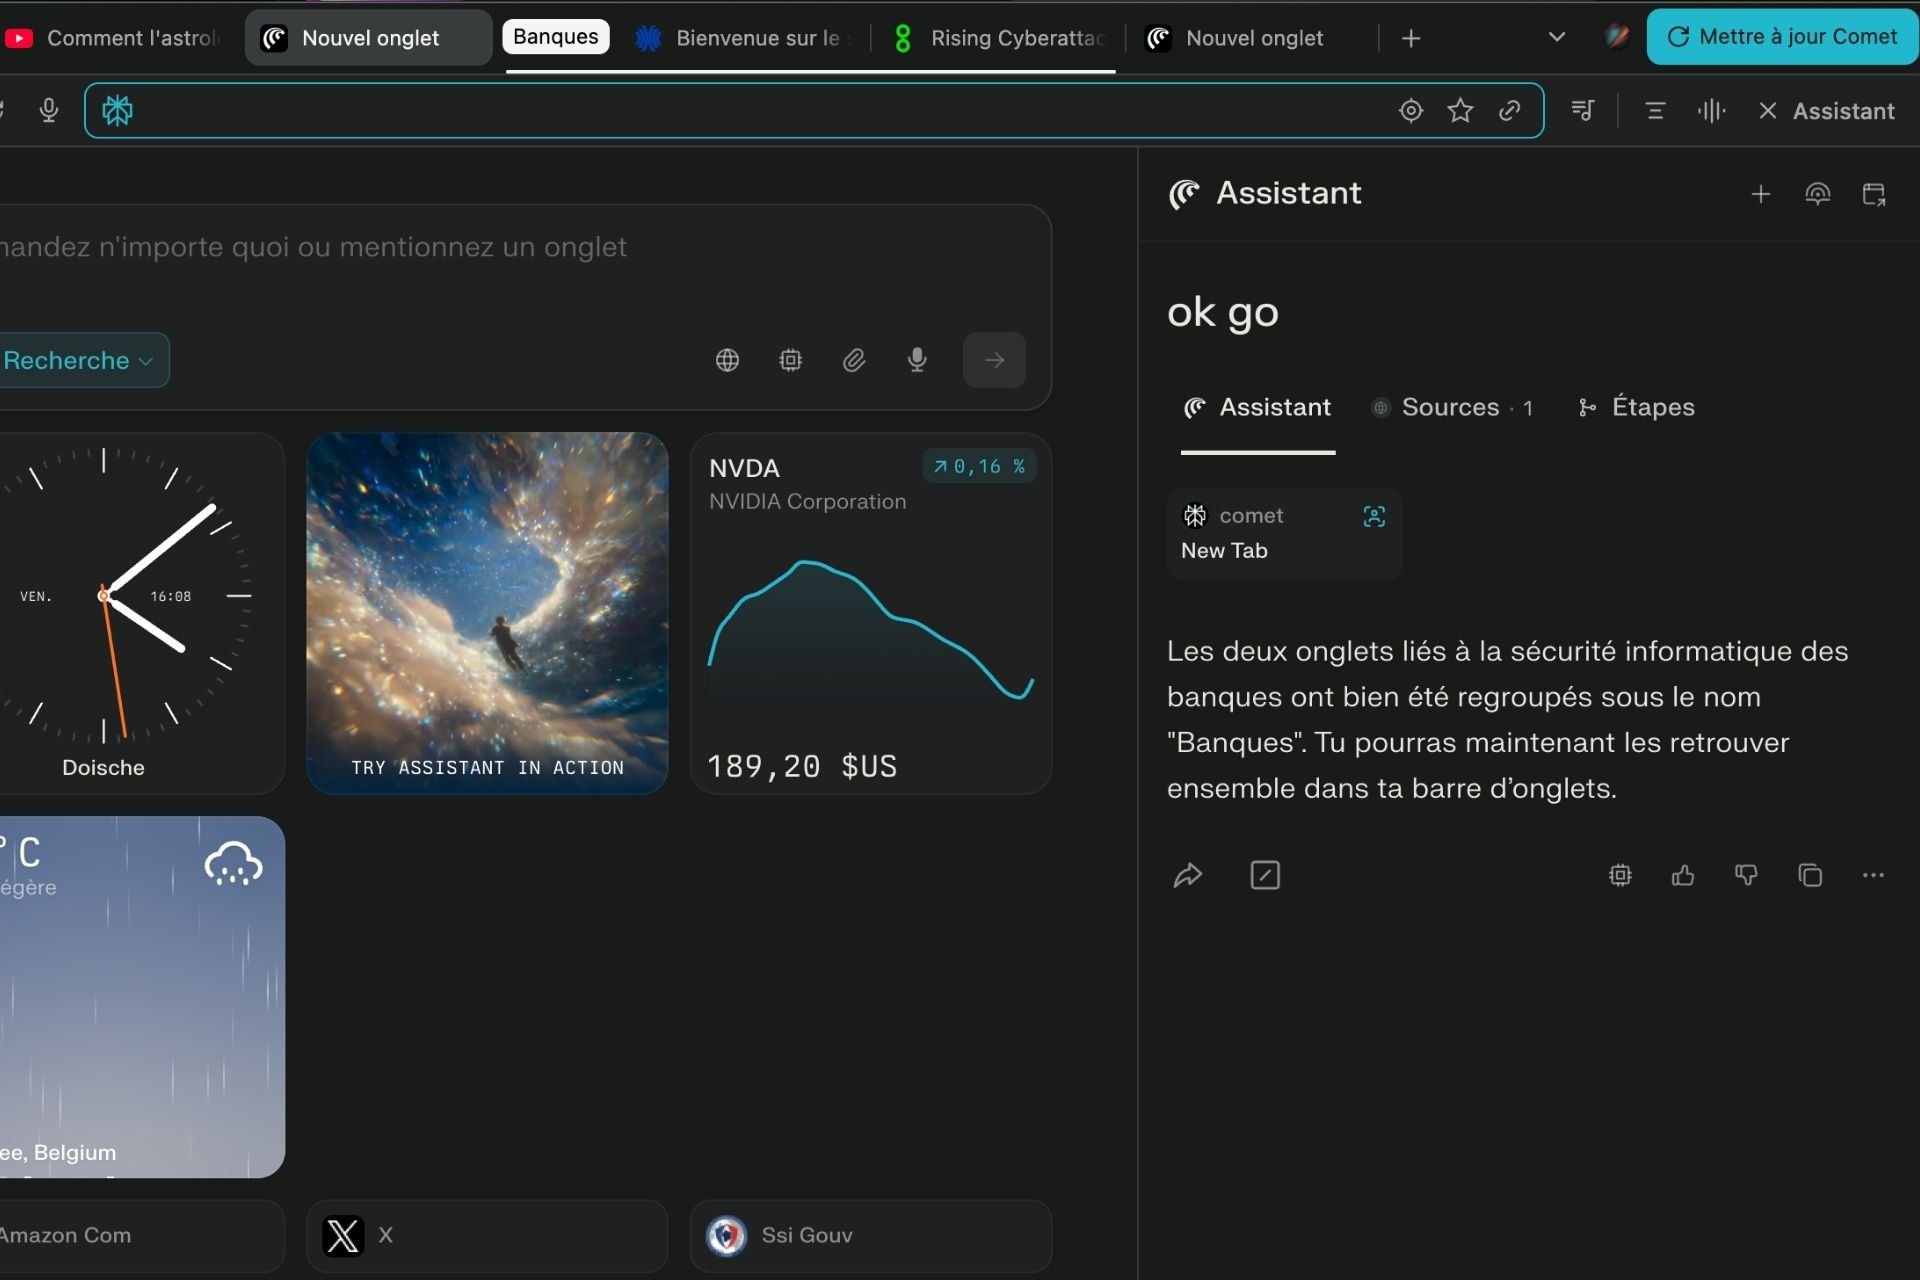Toggle microphone dictation in search box
The image size is (1920, 1280).
[x=916, y=360]
